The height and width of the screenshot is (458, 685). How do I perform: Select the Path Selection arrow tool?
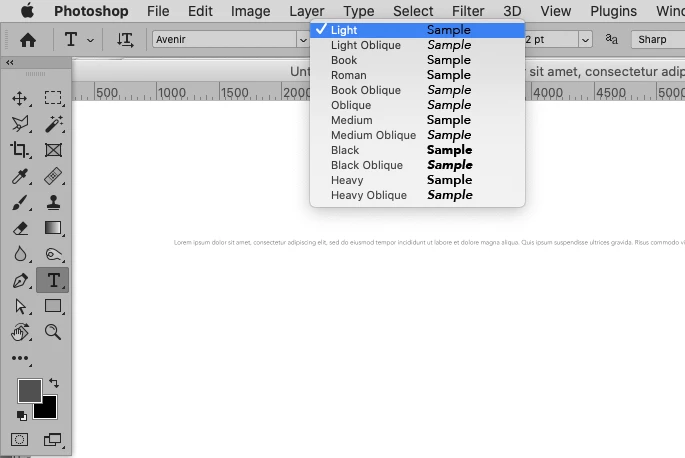click(x=20, y=306)
